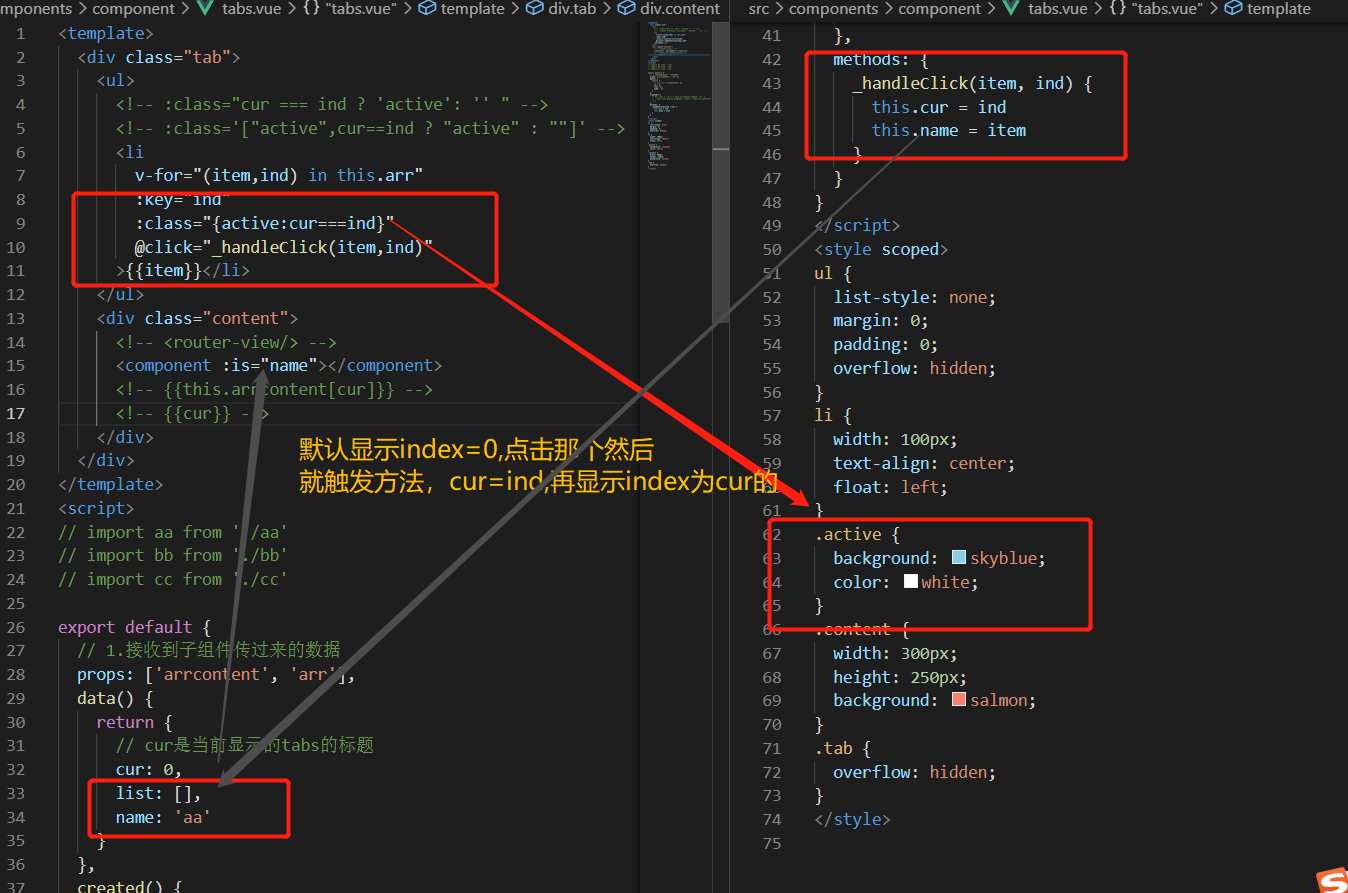Click the "name: 'aa'" line
Image resolution: width=1348 pixels, height=893 pixels.
[164, 817]
